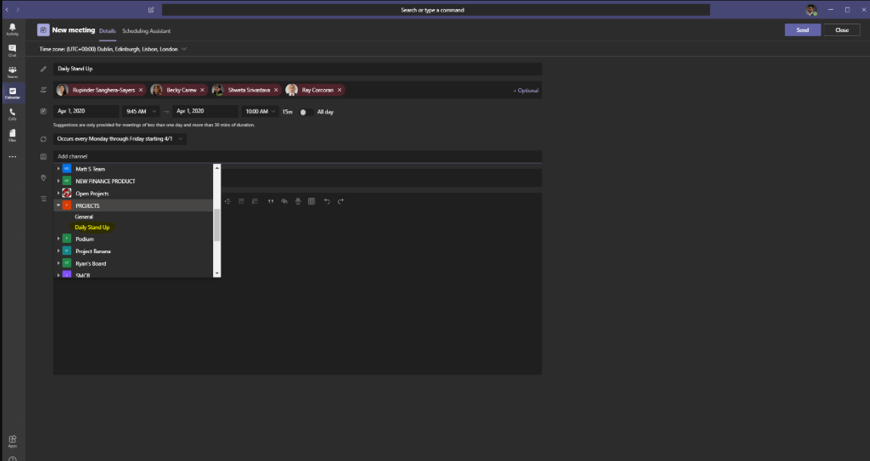
Task: Remove attendee Becky Carew
Action: 202,90
